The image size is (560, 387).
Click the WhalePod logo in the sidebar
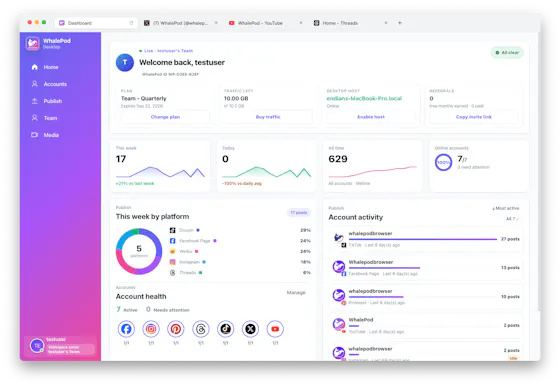point(32,44)
